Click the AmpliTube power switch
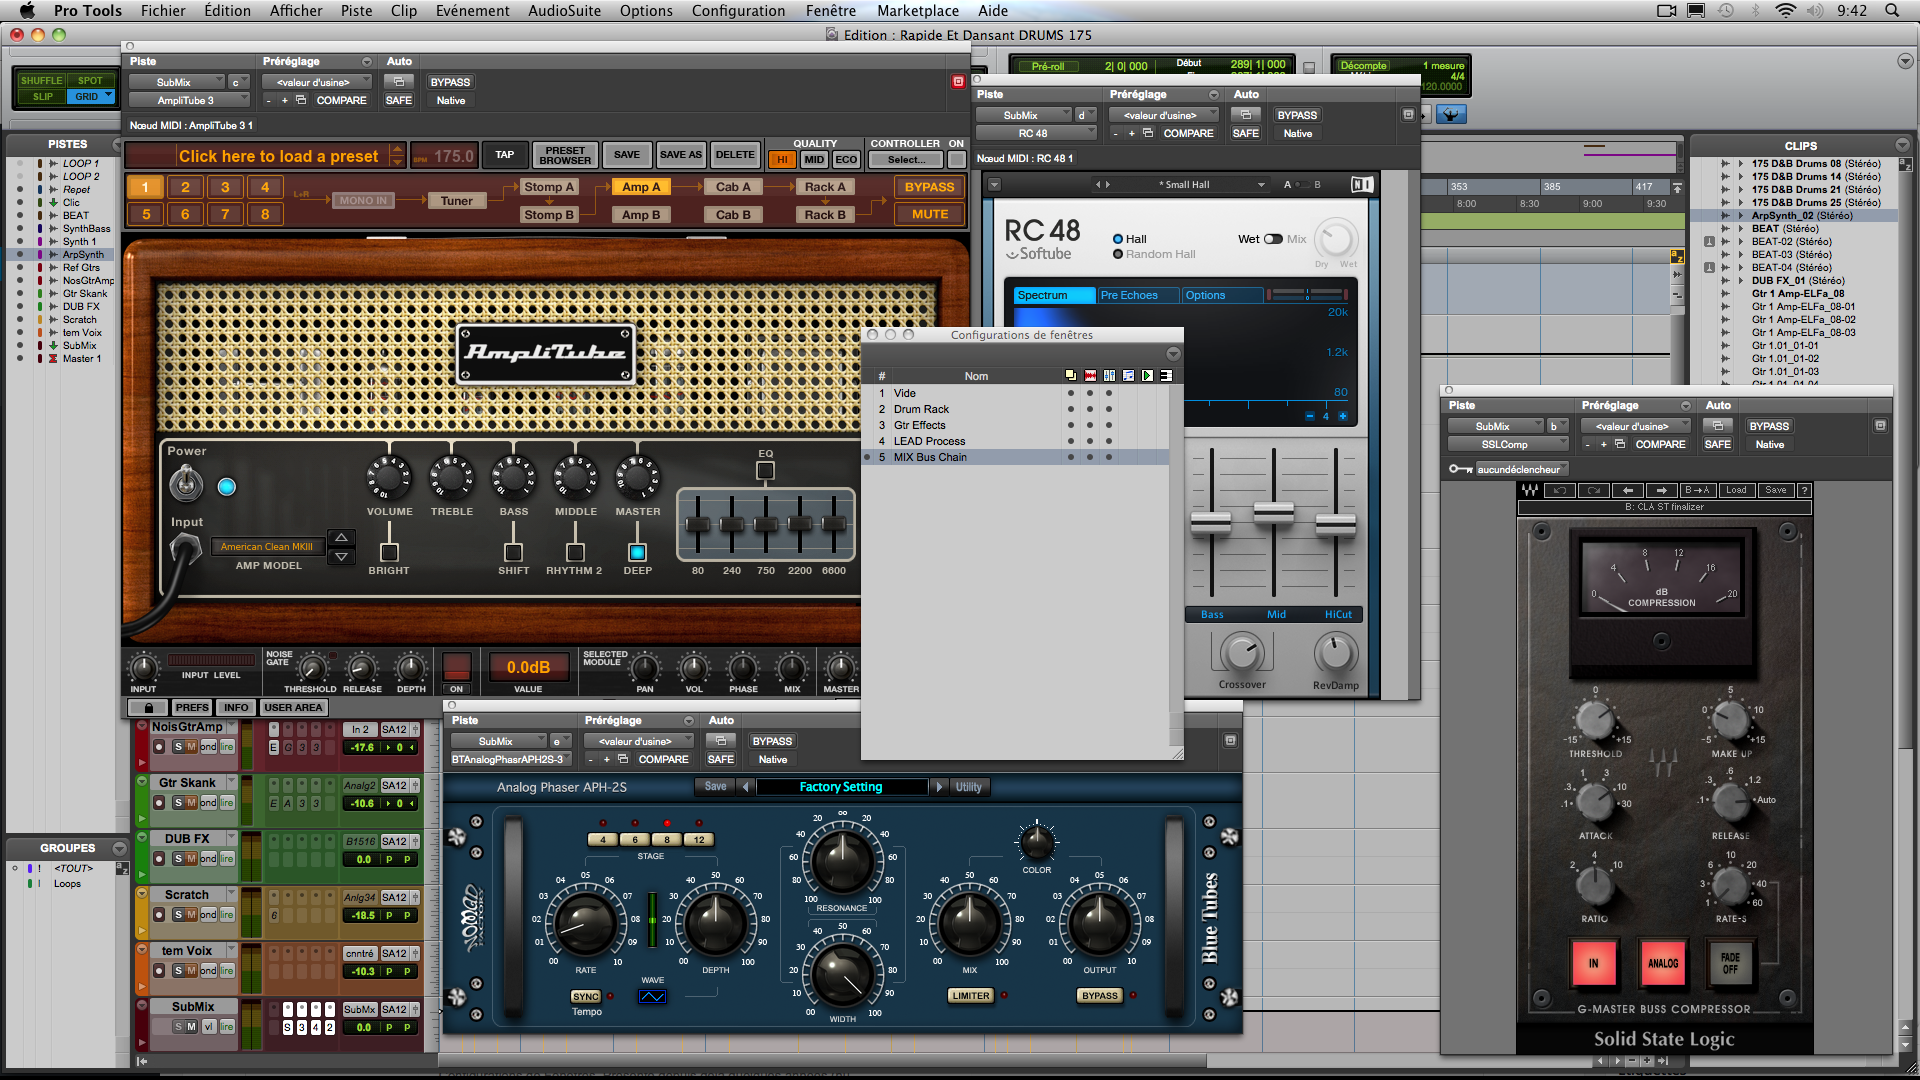The image size is (1920, 1080). [186, 485]
